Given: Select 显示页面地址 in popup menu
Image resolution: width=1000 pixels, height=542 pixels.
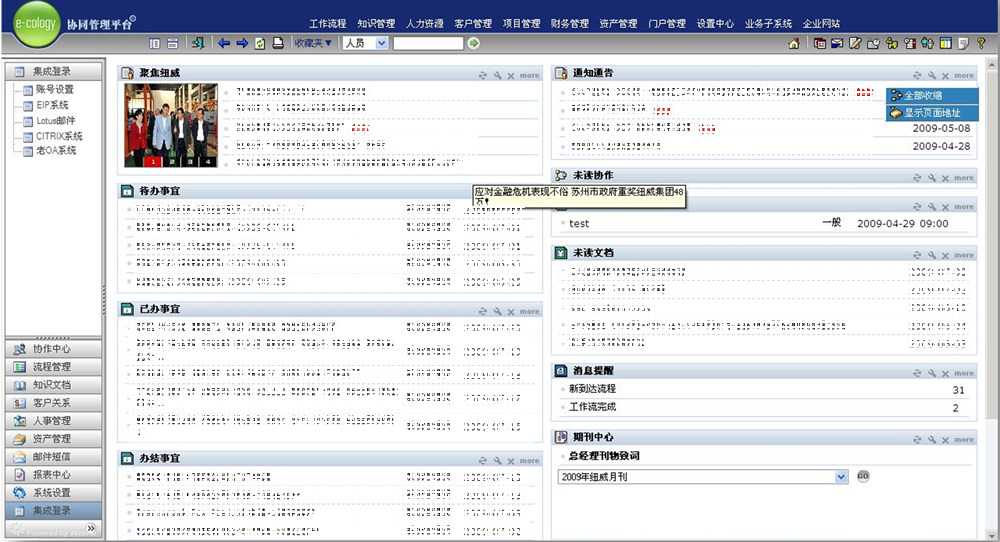Looking at the screenshot, I should coord(932,113).
